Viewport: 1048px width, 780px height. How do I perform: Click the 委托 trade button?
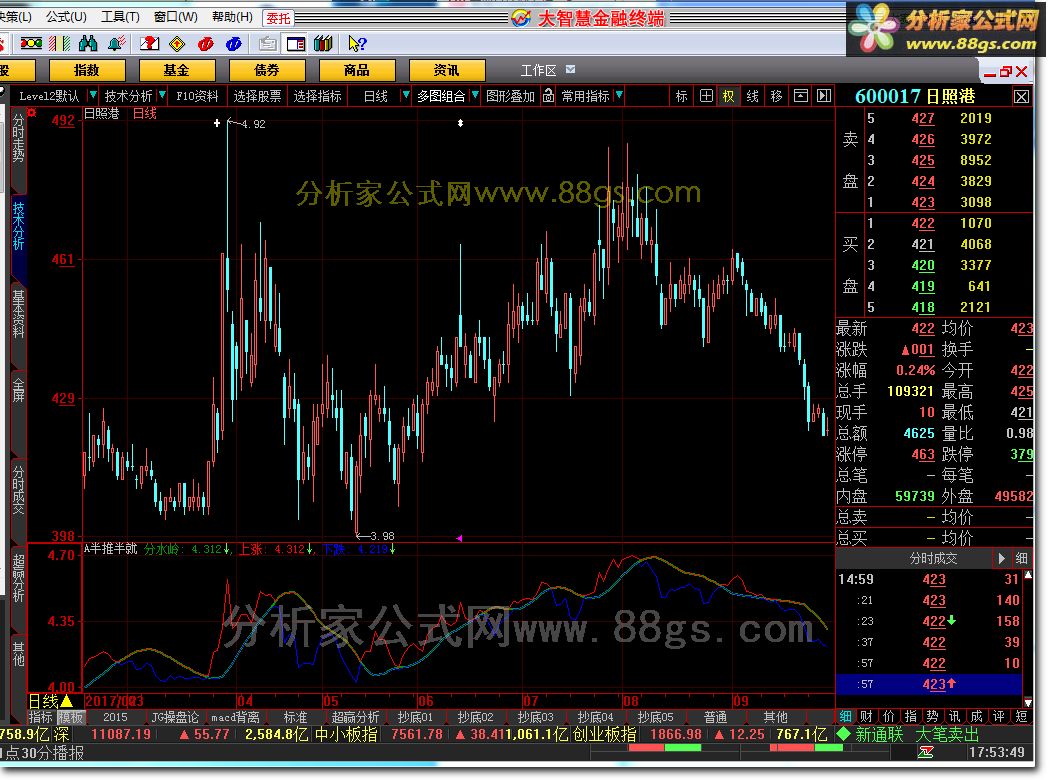(x=278, y=18)
